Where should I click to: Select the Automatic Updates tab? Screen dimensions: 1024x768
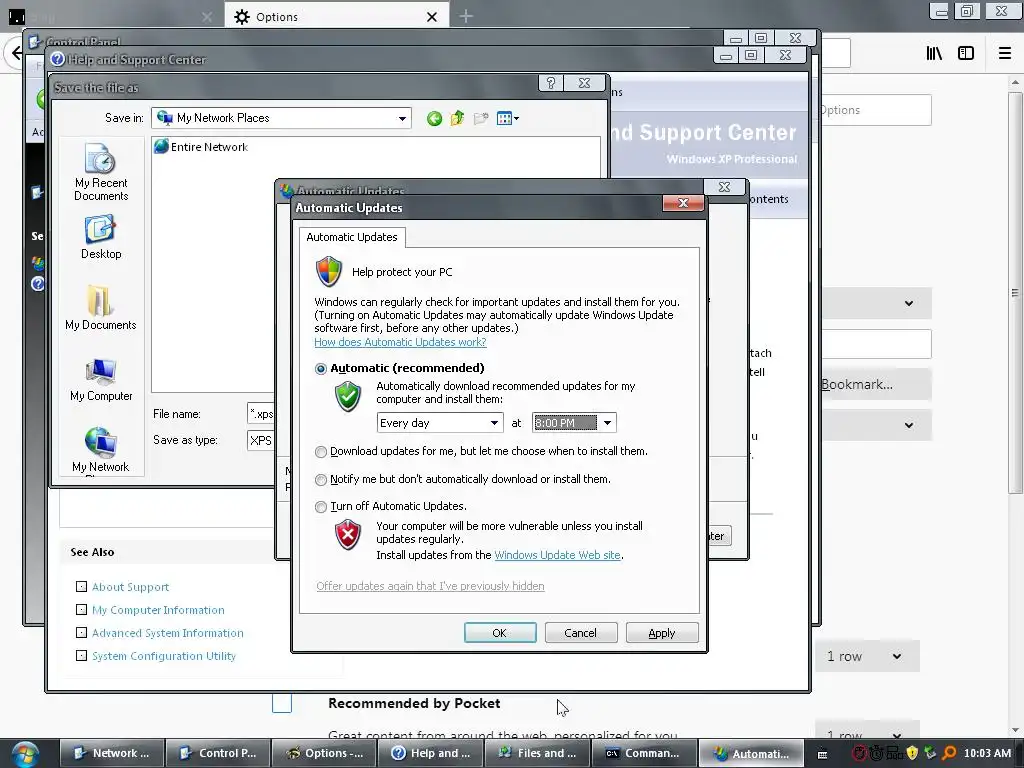352,237
